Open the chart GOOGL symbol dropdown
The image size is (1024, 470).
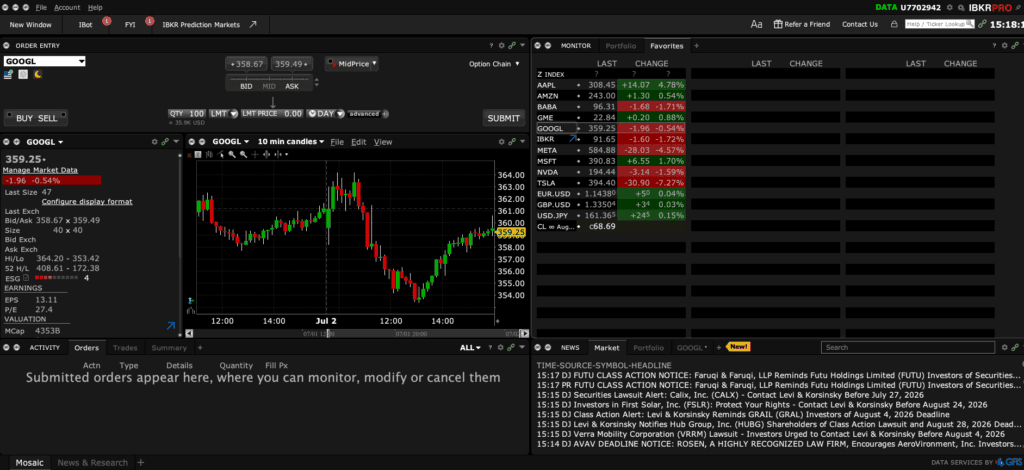click(231, 142)
